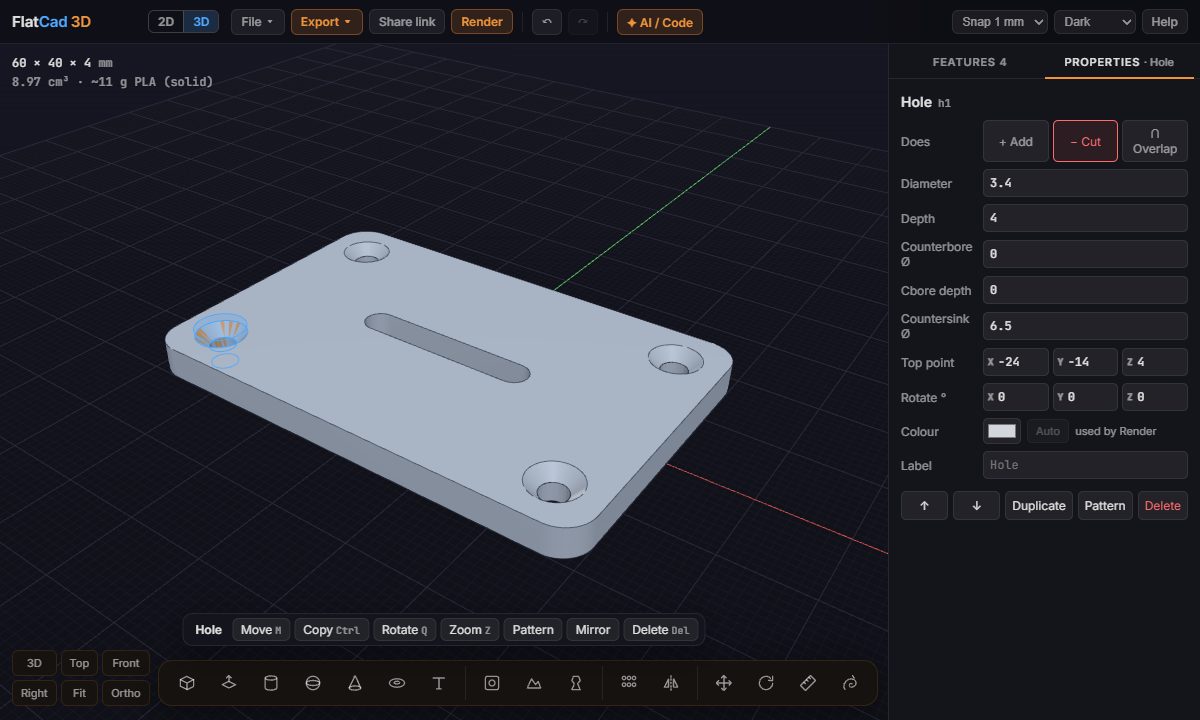Open the hole colour swatch
Screen dimensions: 1200x720
pyautogui.click(x=1002, y=431)
